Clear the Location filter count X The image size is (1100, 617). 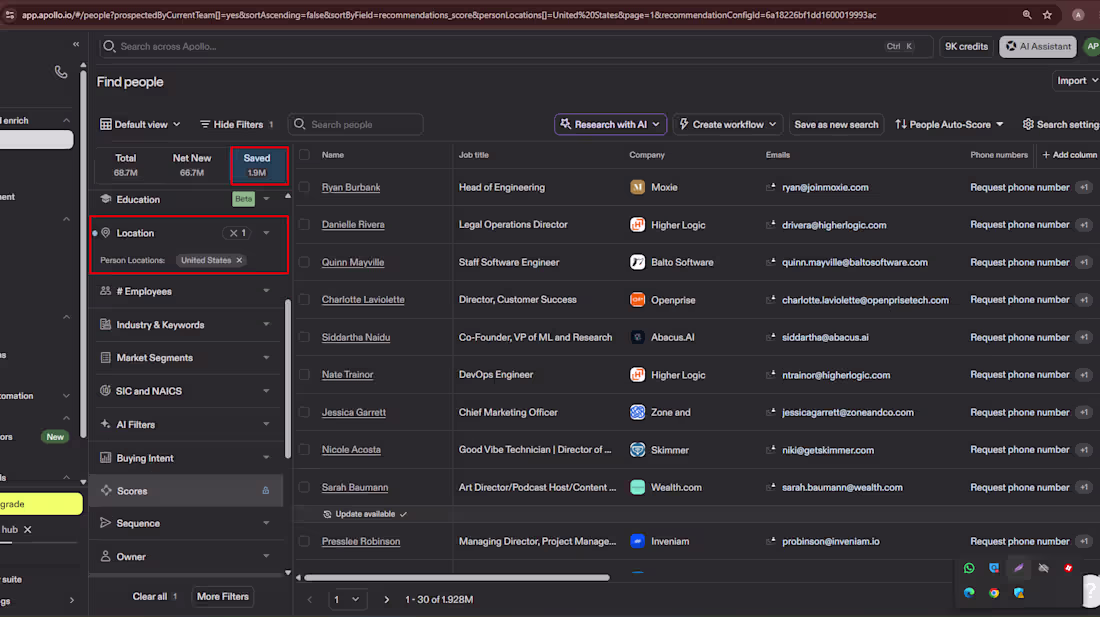234,233
